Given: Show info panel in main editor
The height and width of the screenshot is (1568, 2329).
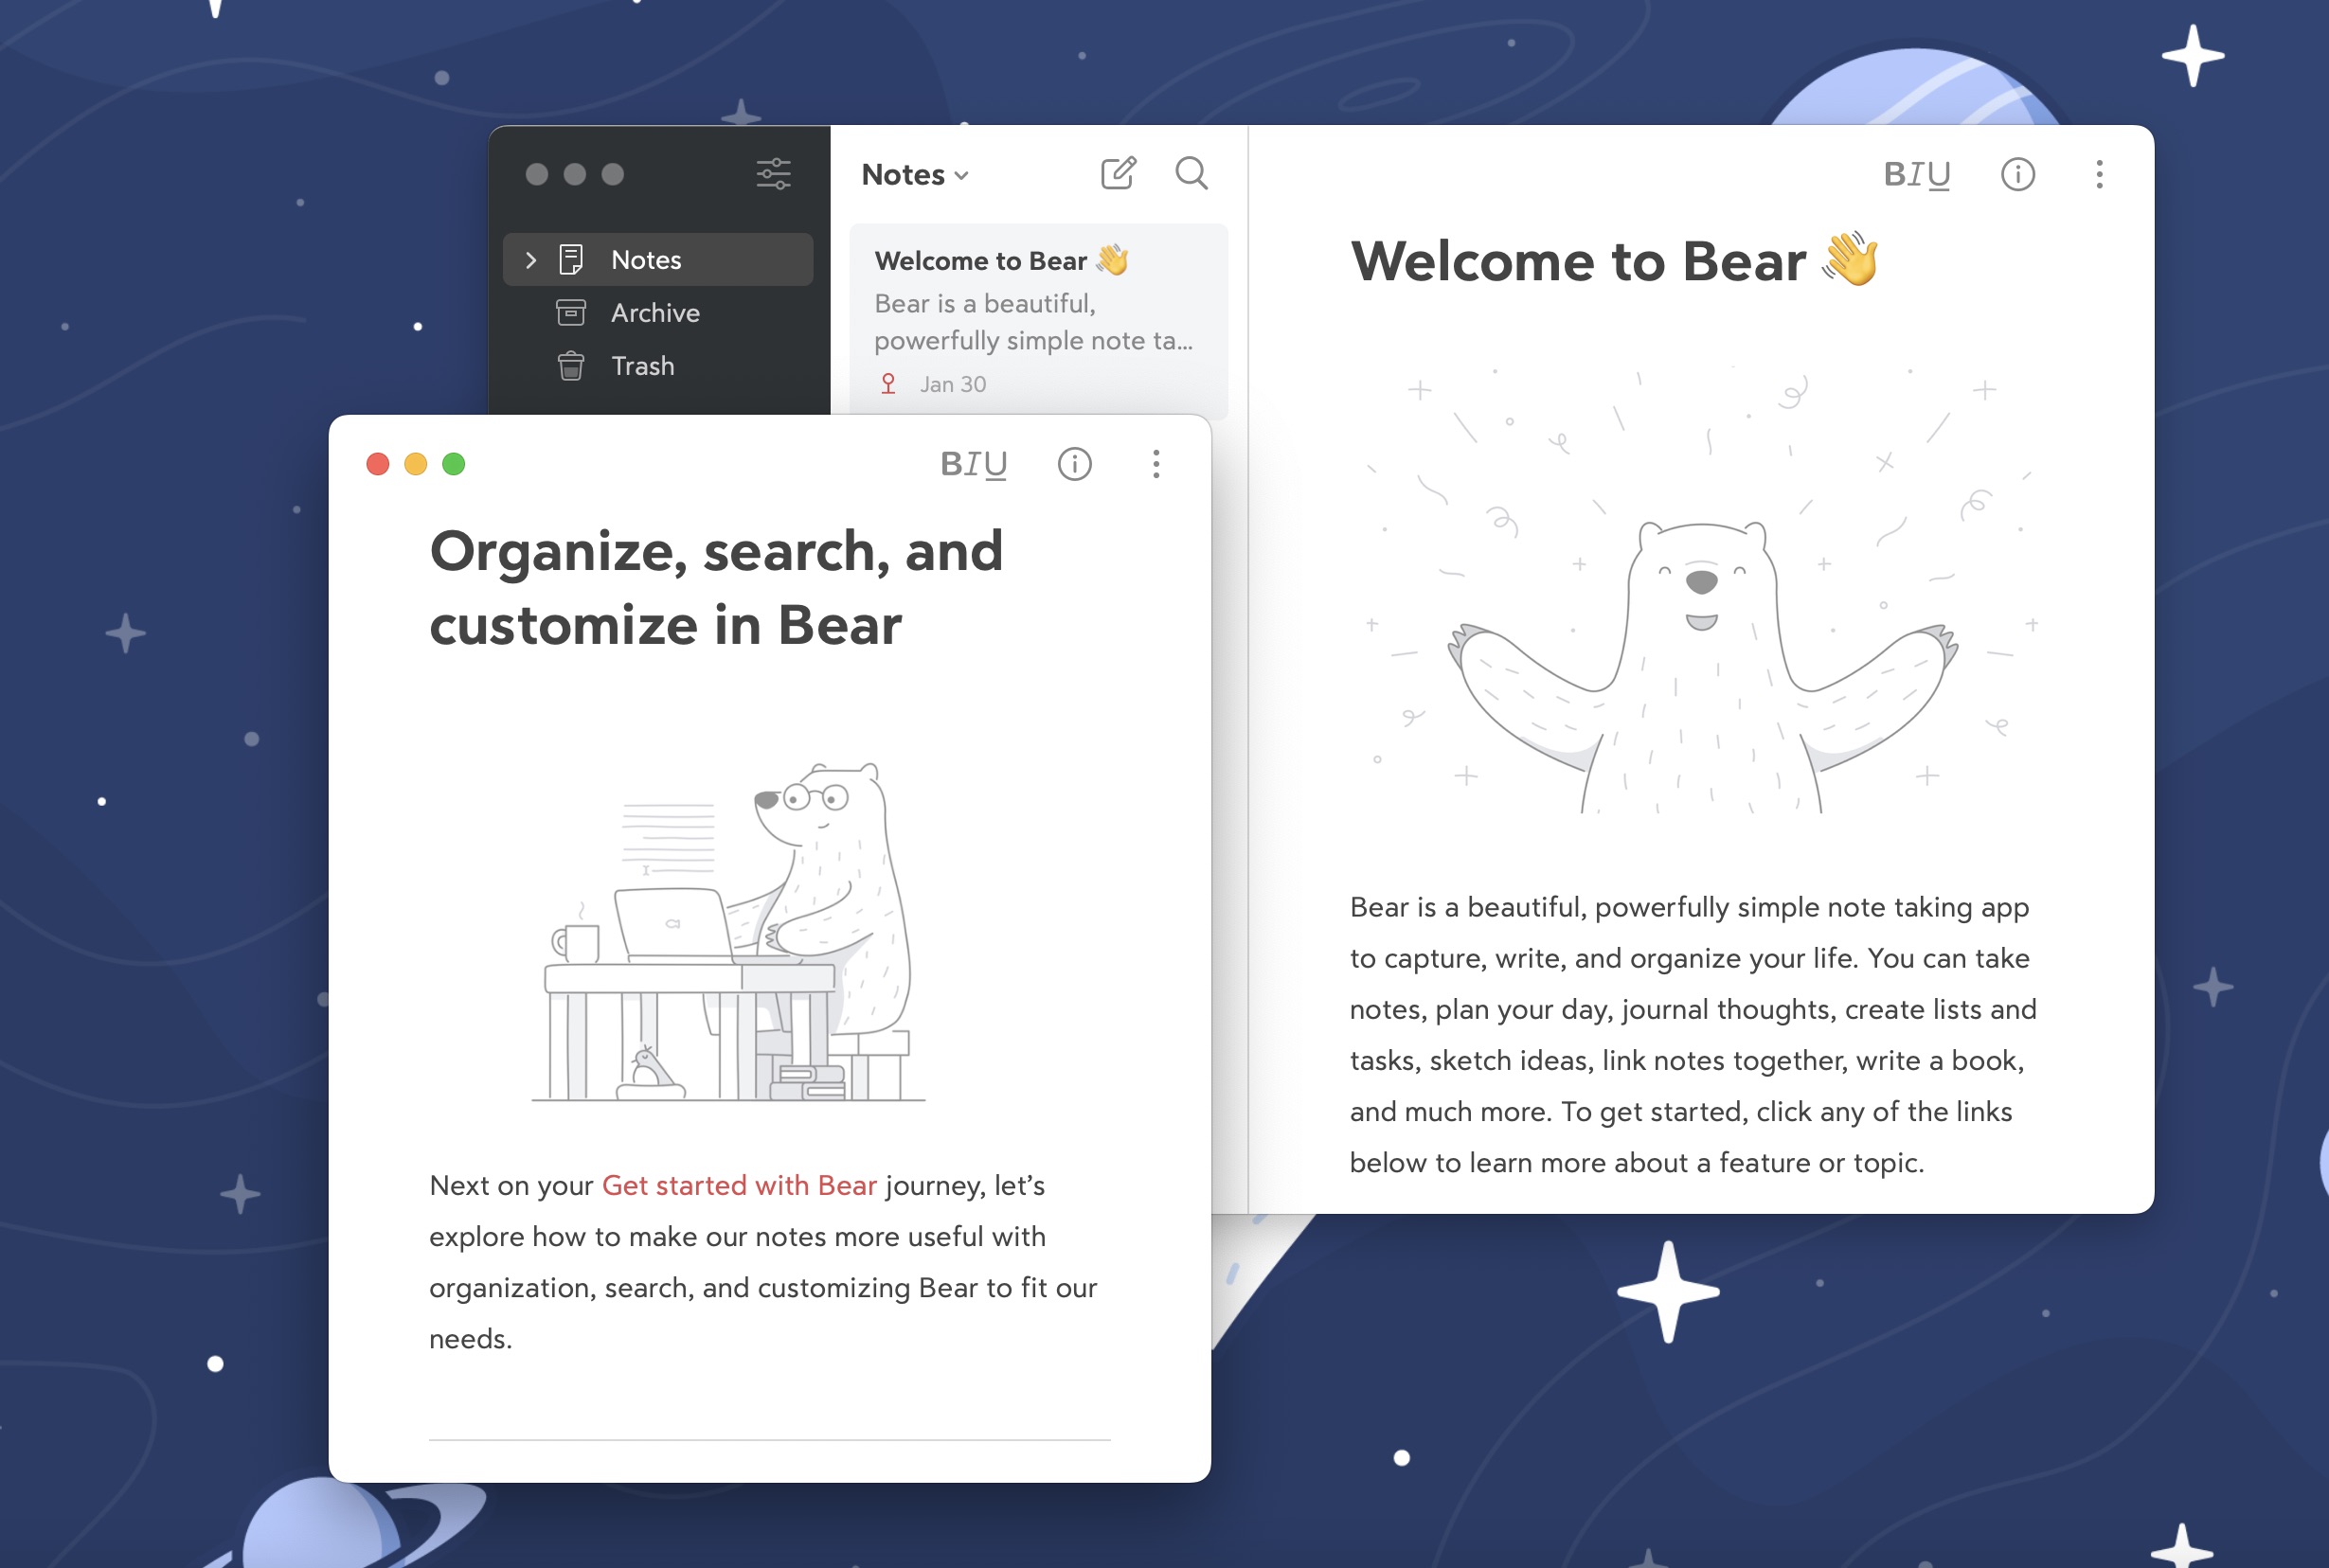Looking at the screenshot, I should (x=2017, y=174).
